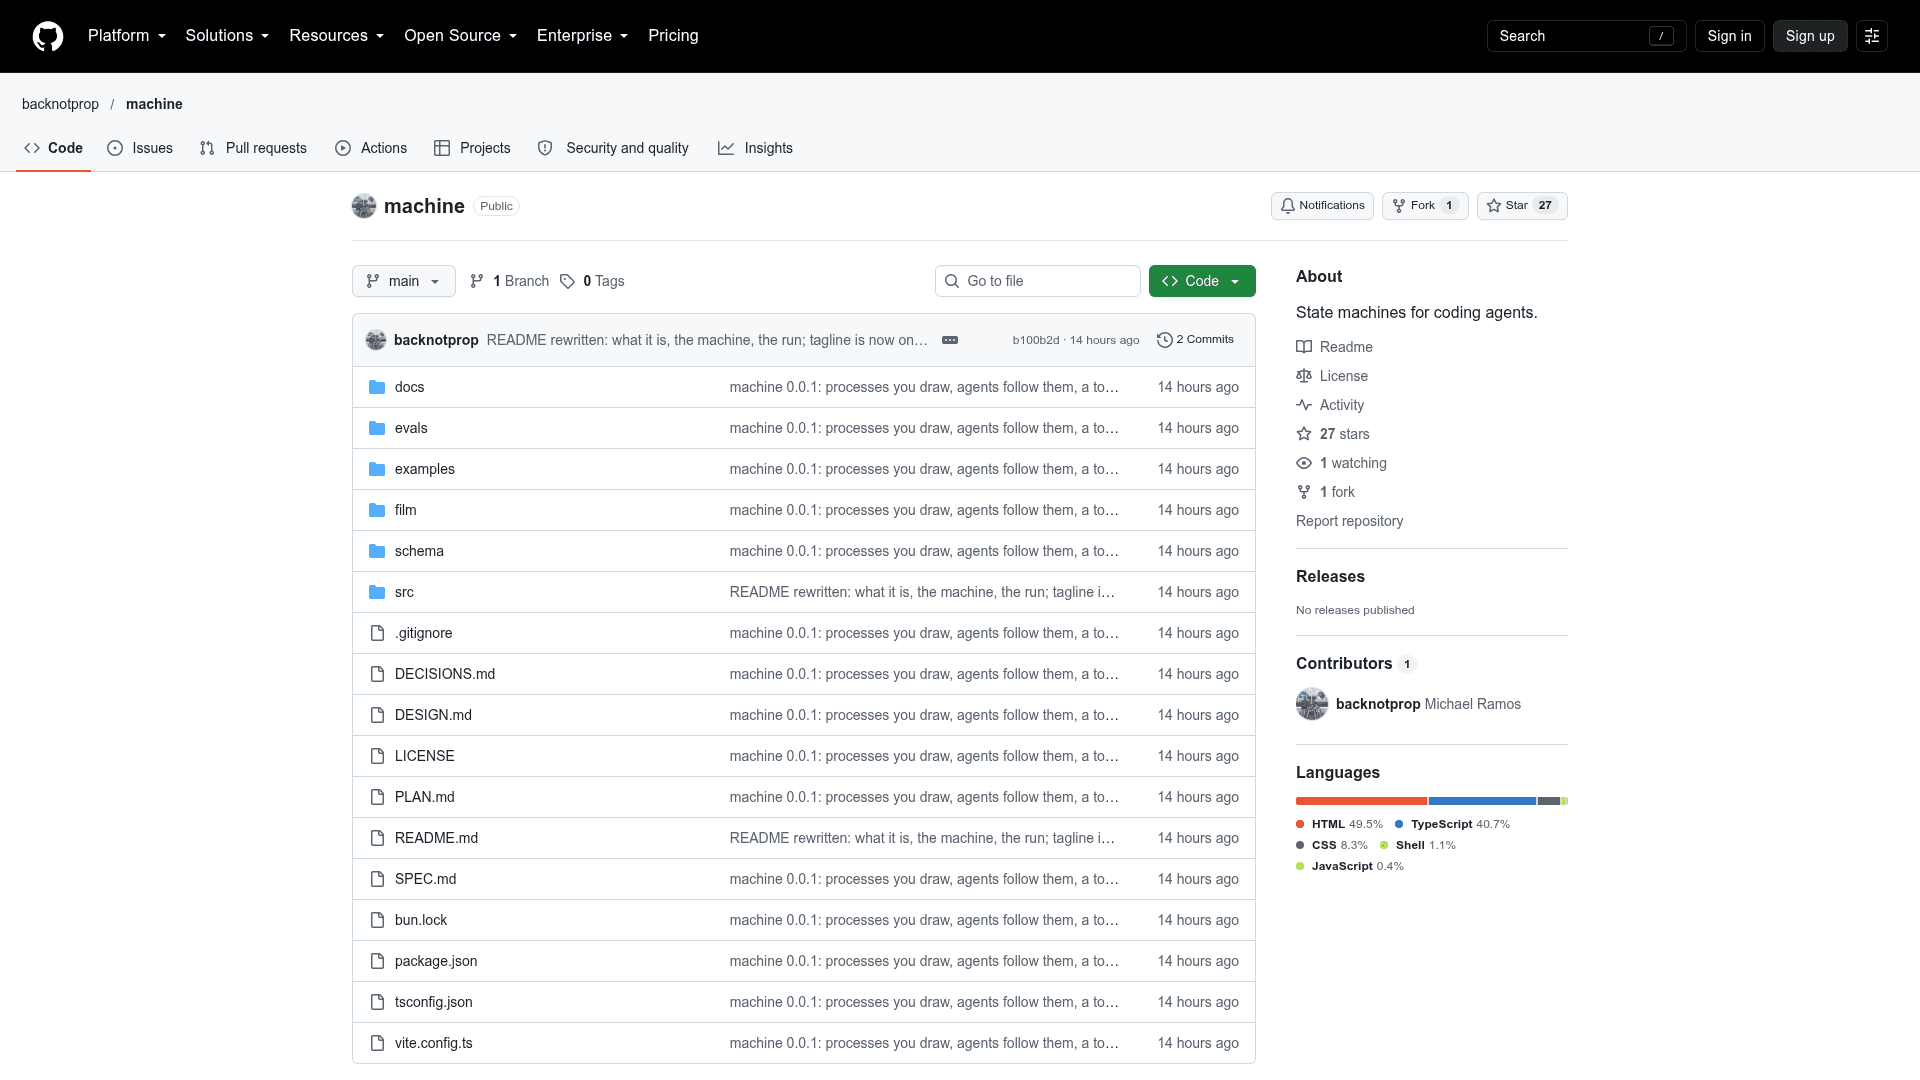The height and width of the screenshot is (1080, 1920).
Task: Click the TypeScript segment of the language bar
Action: [x=1482, y=801]
